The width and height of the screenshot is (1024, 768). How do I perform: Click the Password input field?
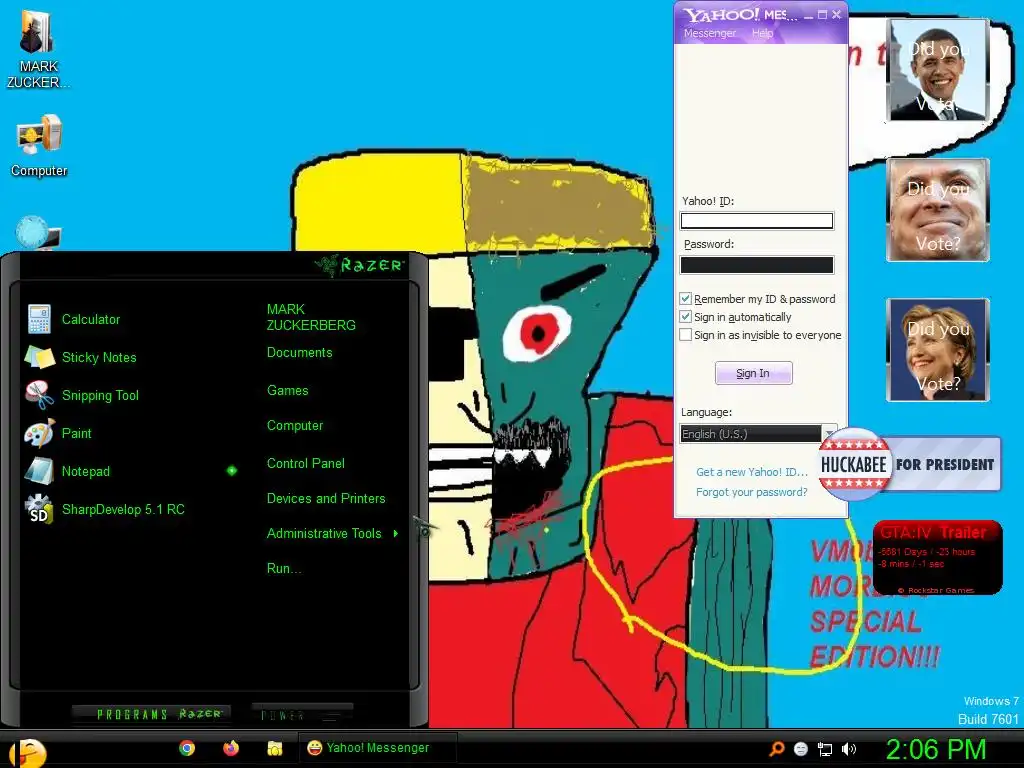point(757,264)
